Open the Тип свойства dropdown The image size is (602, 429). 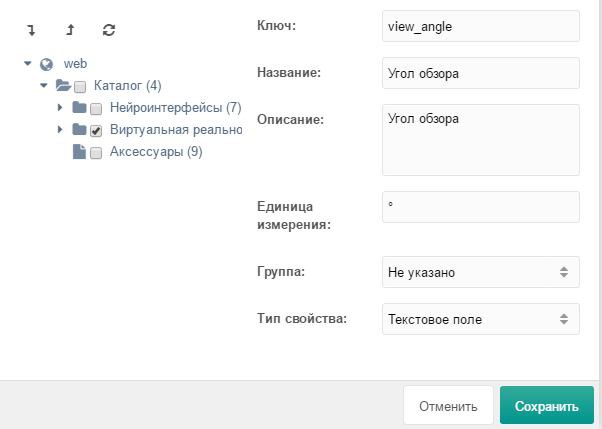pos(480,319)
